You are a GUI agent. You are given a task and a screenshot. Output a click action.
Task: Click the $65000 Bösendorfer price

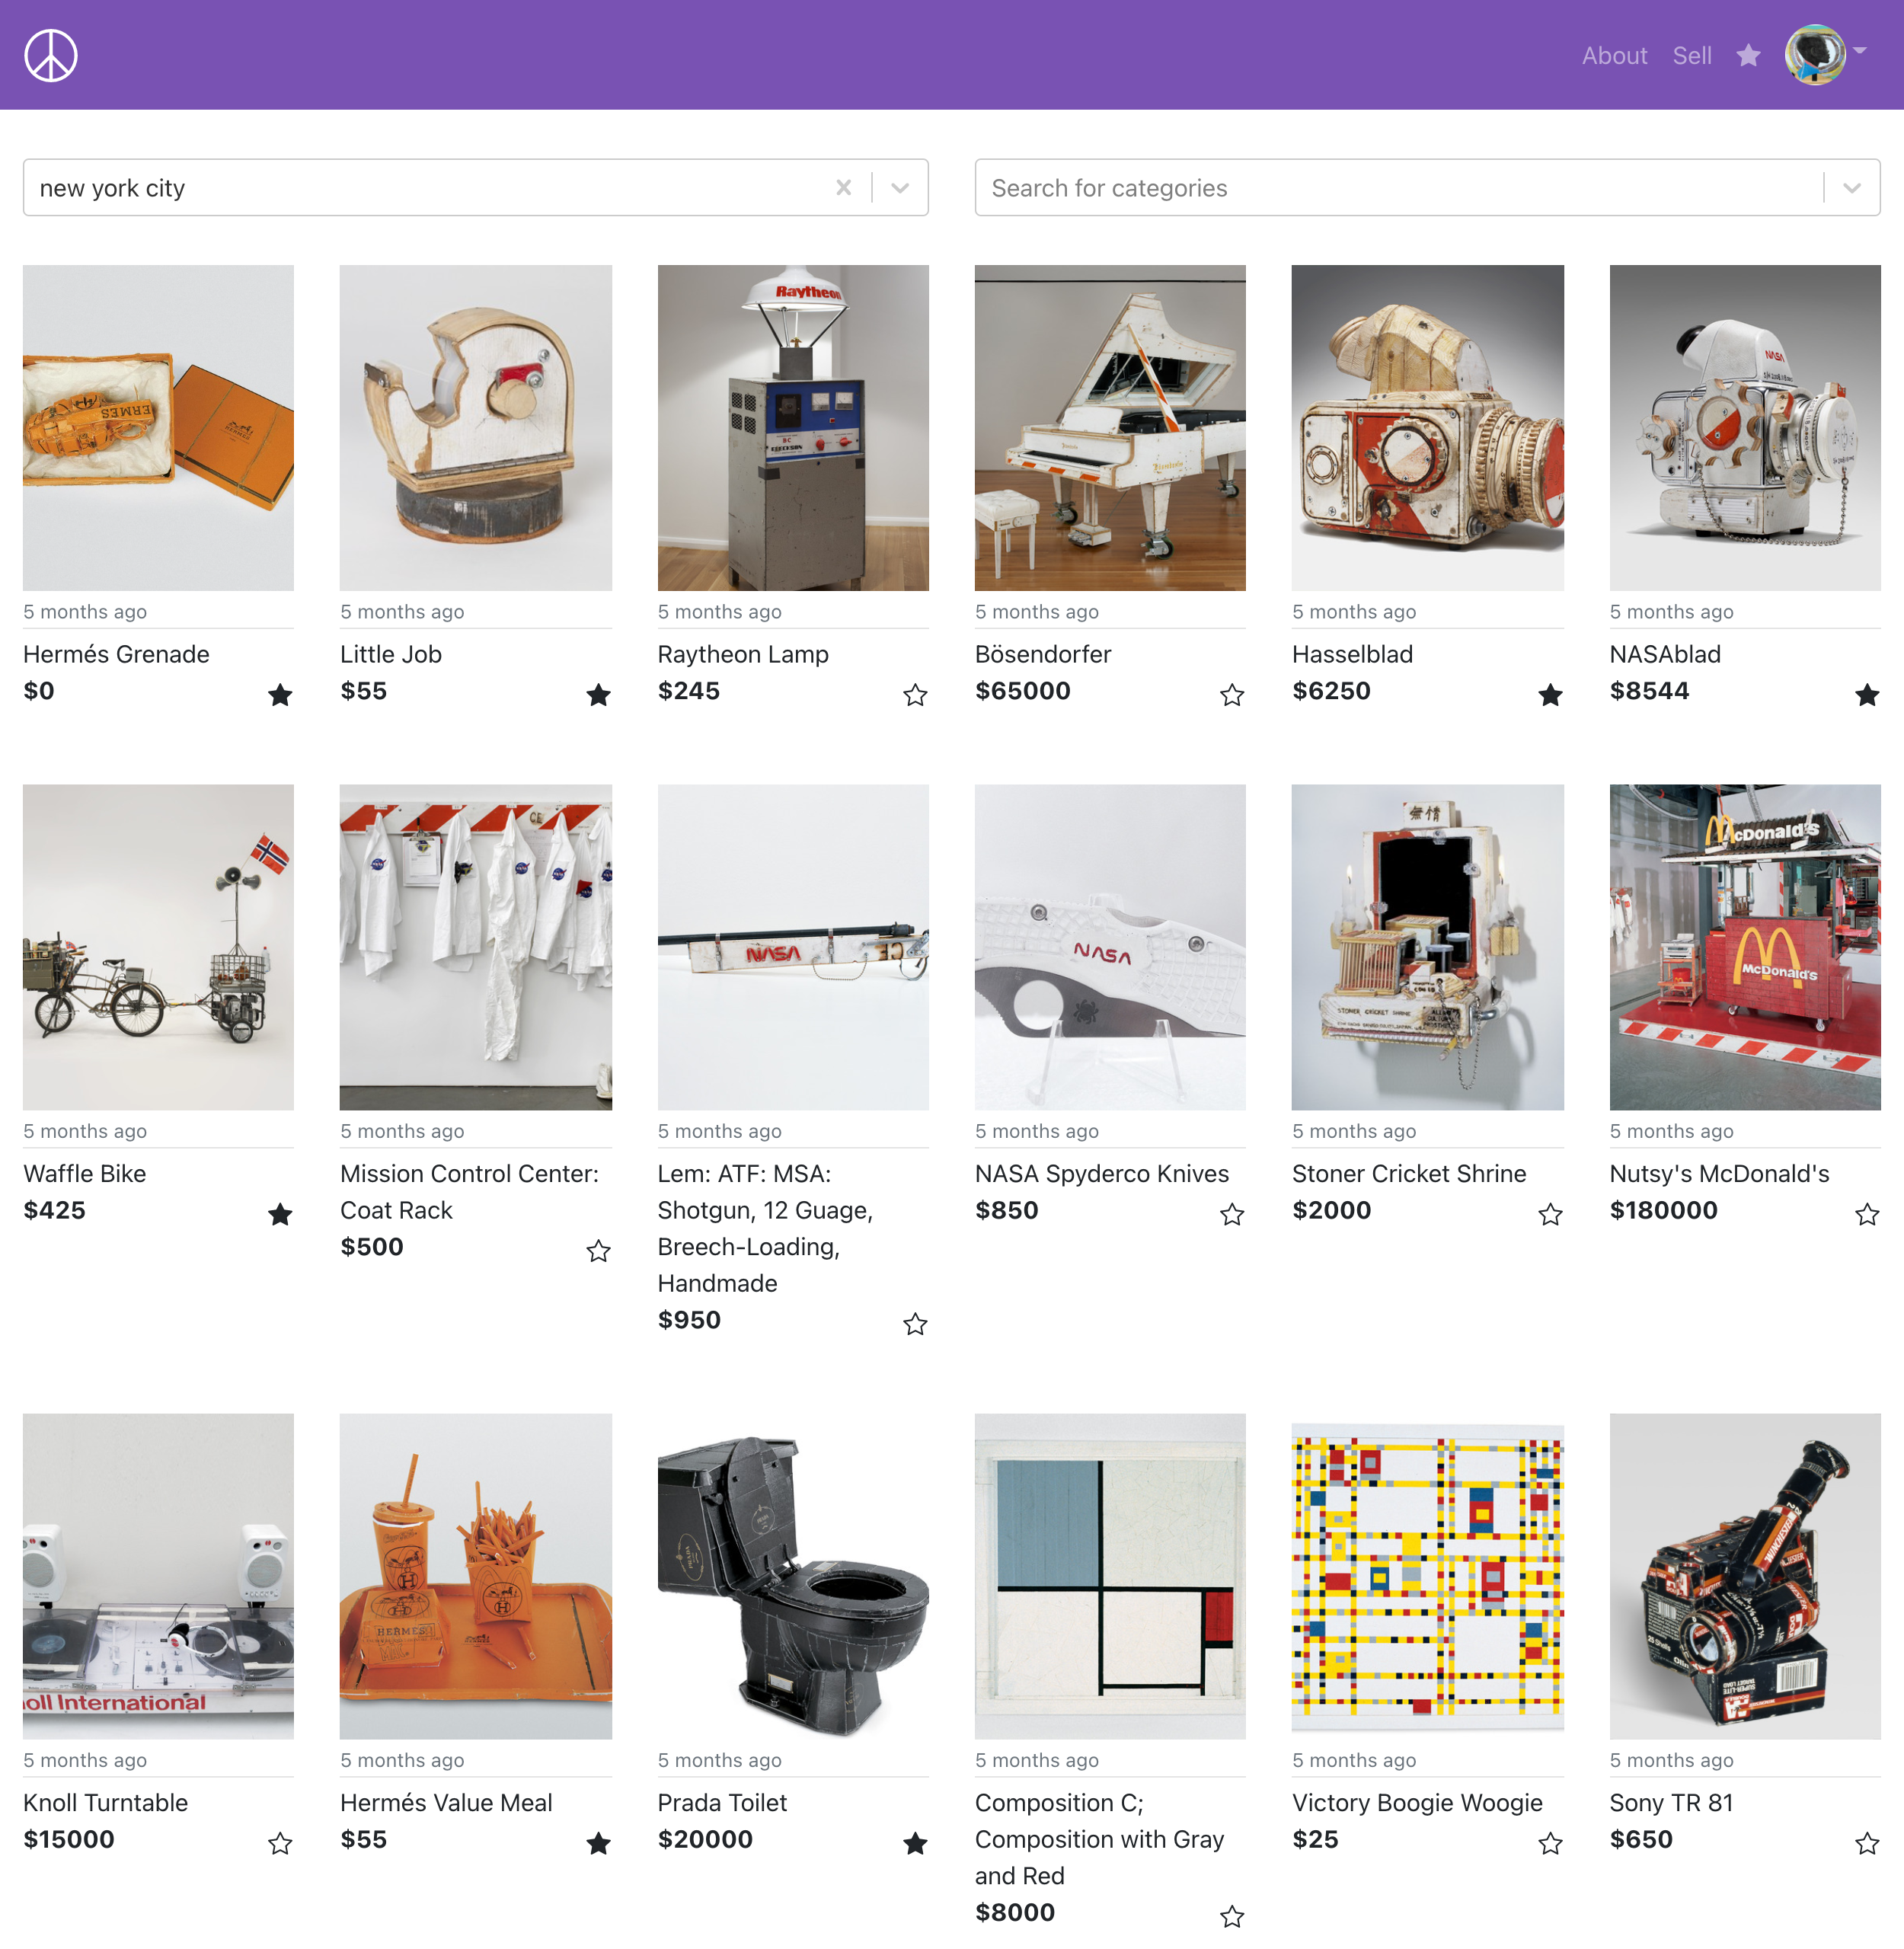pos(1022,690)
